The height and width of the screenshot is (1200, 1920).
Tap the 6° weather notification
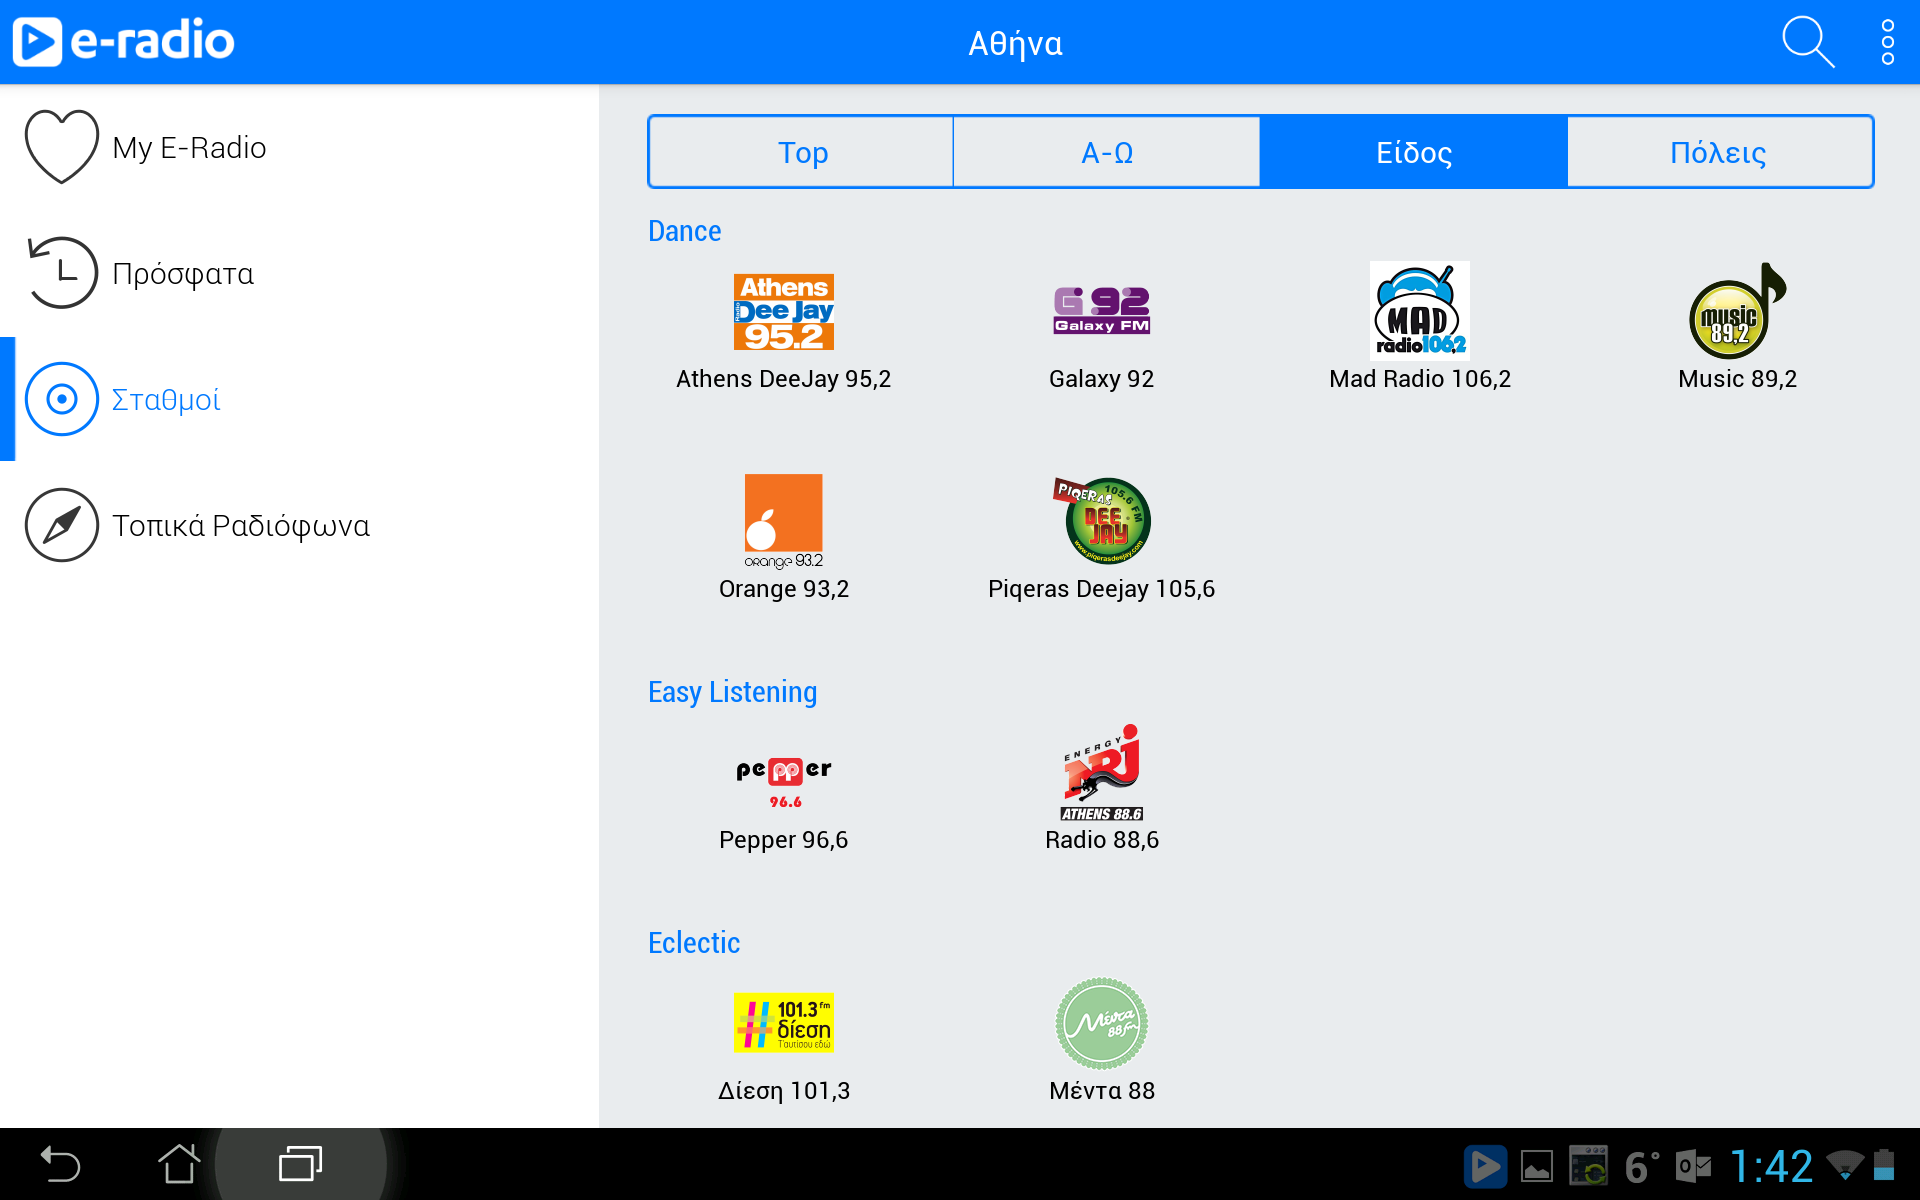click(x=1641, y=1166)
